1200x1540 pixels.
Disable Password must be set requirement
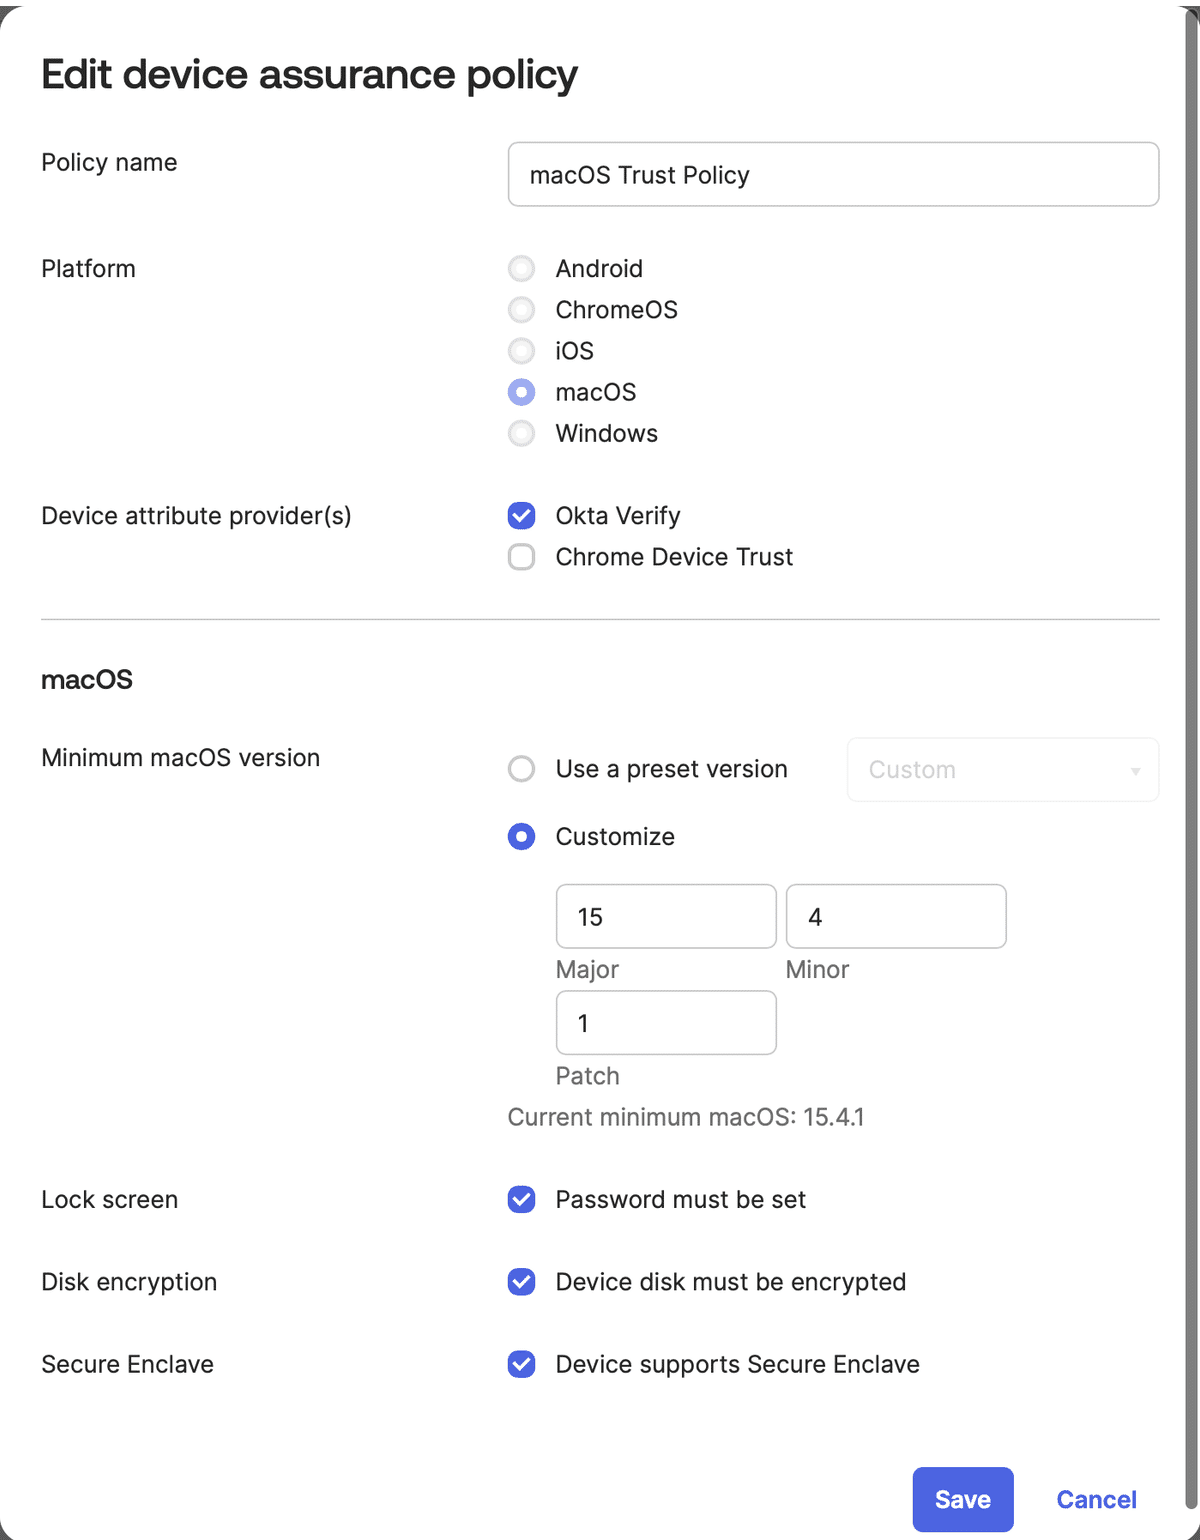[x=521, y=1199]
